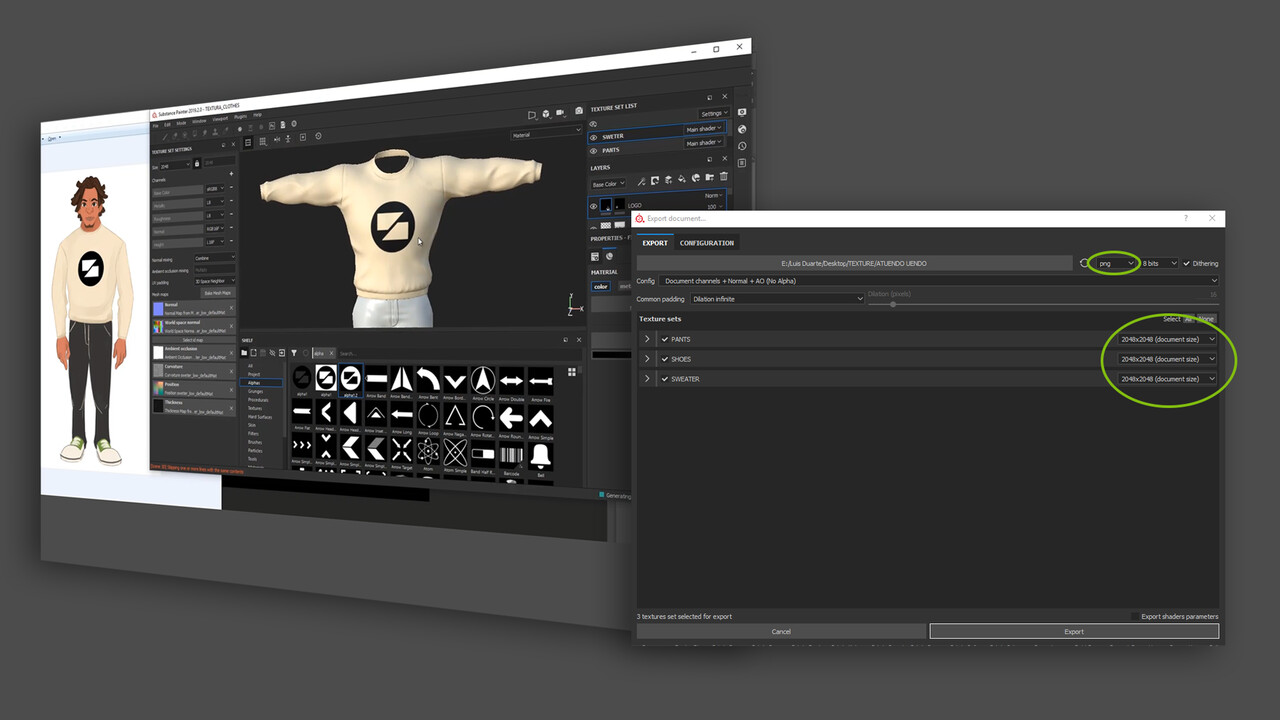Uncheck the SHOES texture set checkbox
Viewport: 1280px width, 720px height.
click(665, 359)
